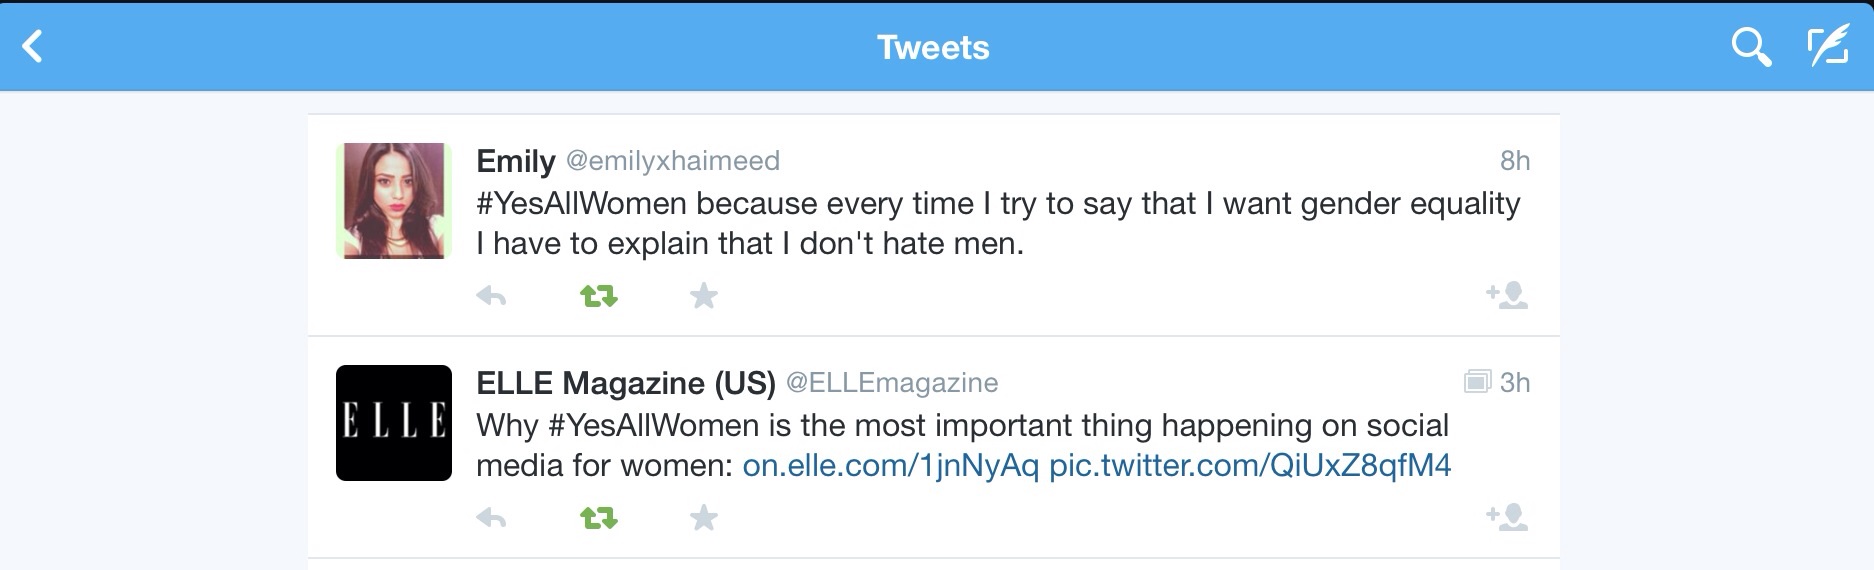Follow Emily with the add-user icon
The width and height of the screenshot is (1874, 570).
pos(1507,295)
